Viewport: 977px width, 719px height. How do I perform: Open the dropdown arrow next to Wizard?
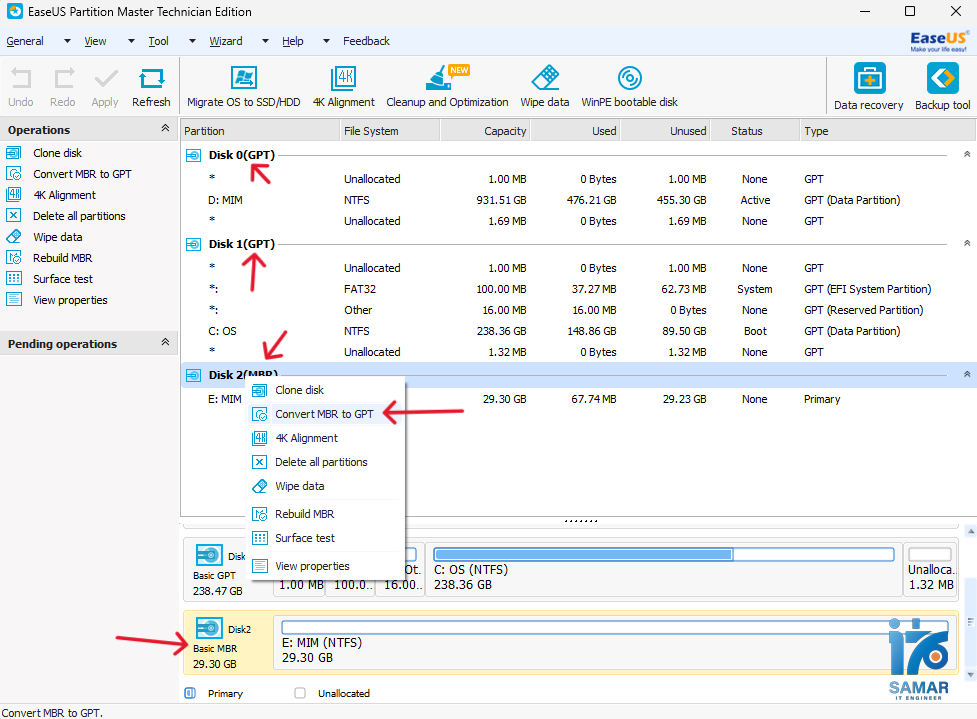[263, 41]
